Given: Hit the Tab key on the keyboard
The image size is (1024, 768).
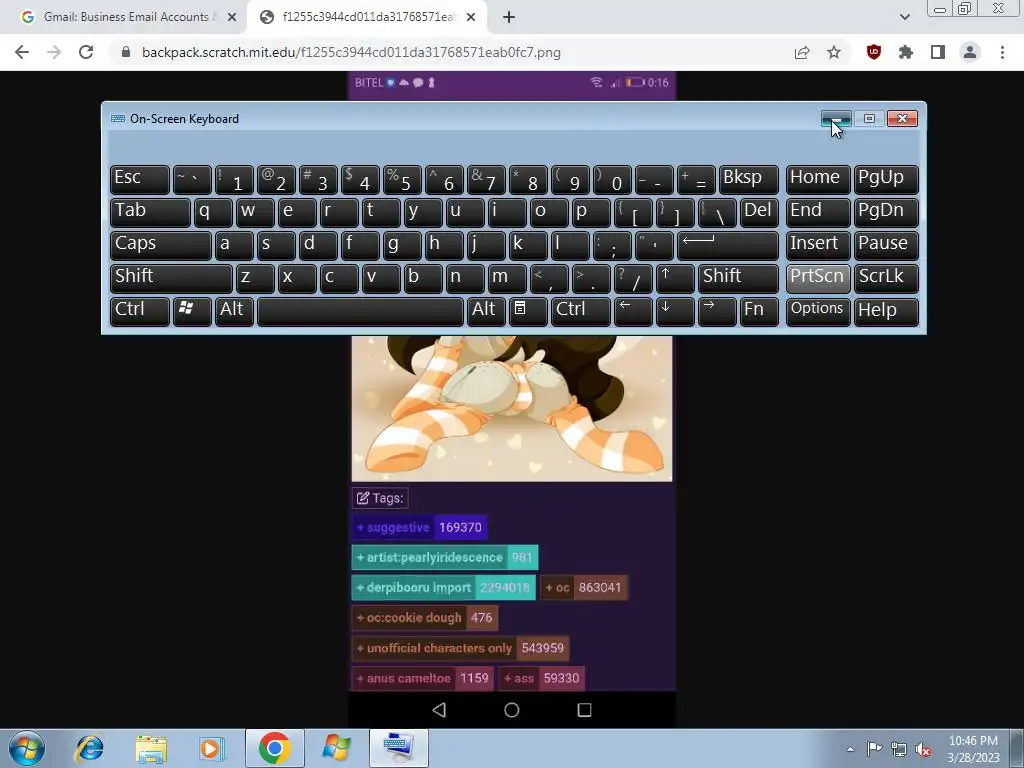Looking at the screenshot, I should [150, 212].
